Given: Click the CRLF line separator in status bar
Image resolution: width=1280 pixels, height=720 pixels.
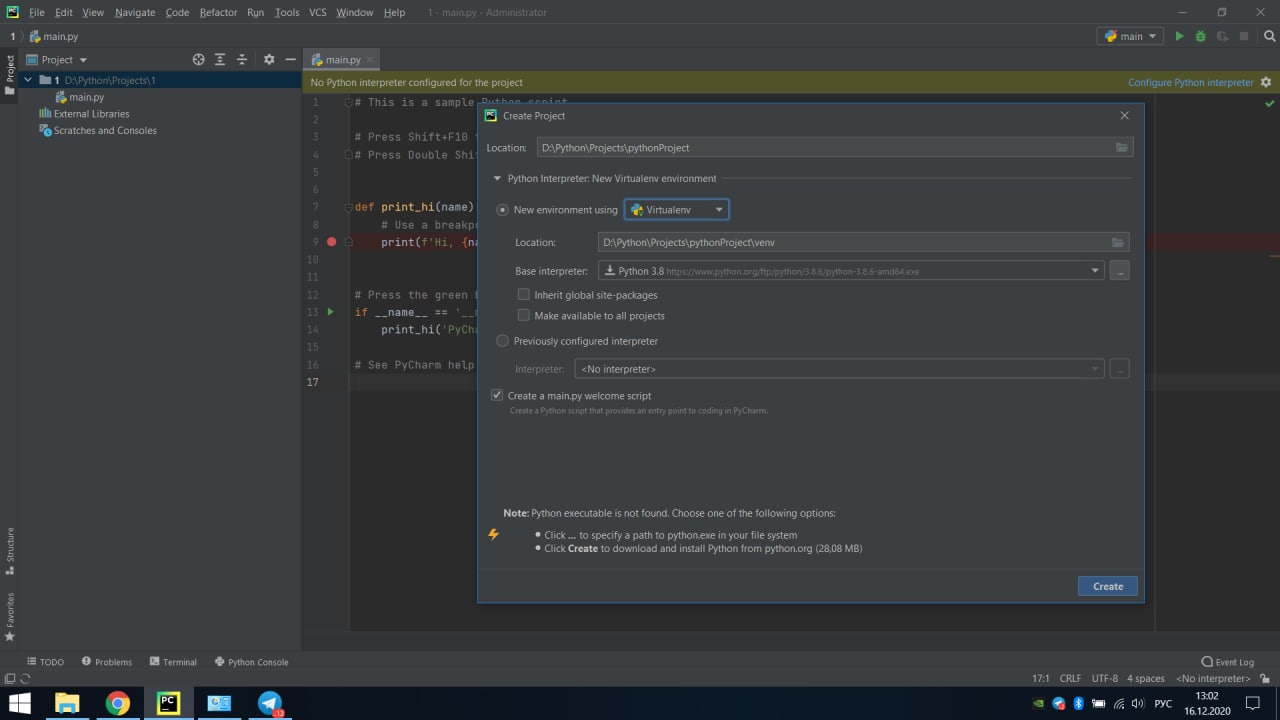Looking at the screenshot, I should click(1070, 678).
